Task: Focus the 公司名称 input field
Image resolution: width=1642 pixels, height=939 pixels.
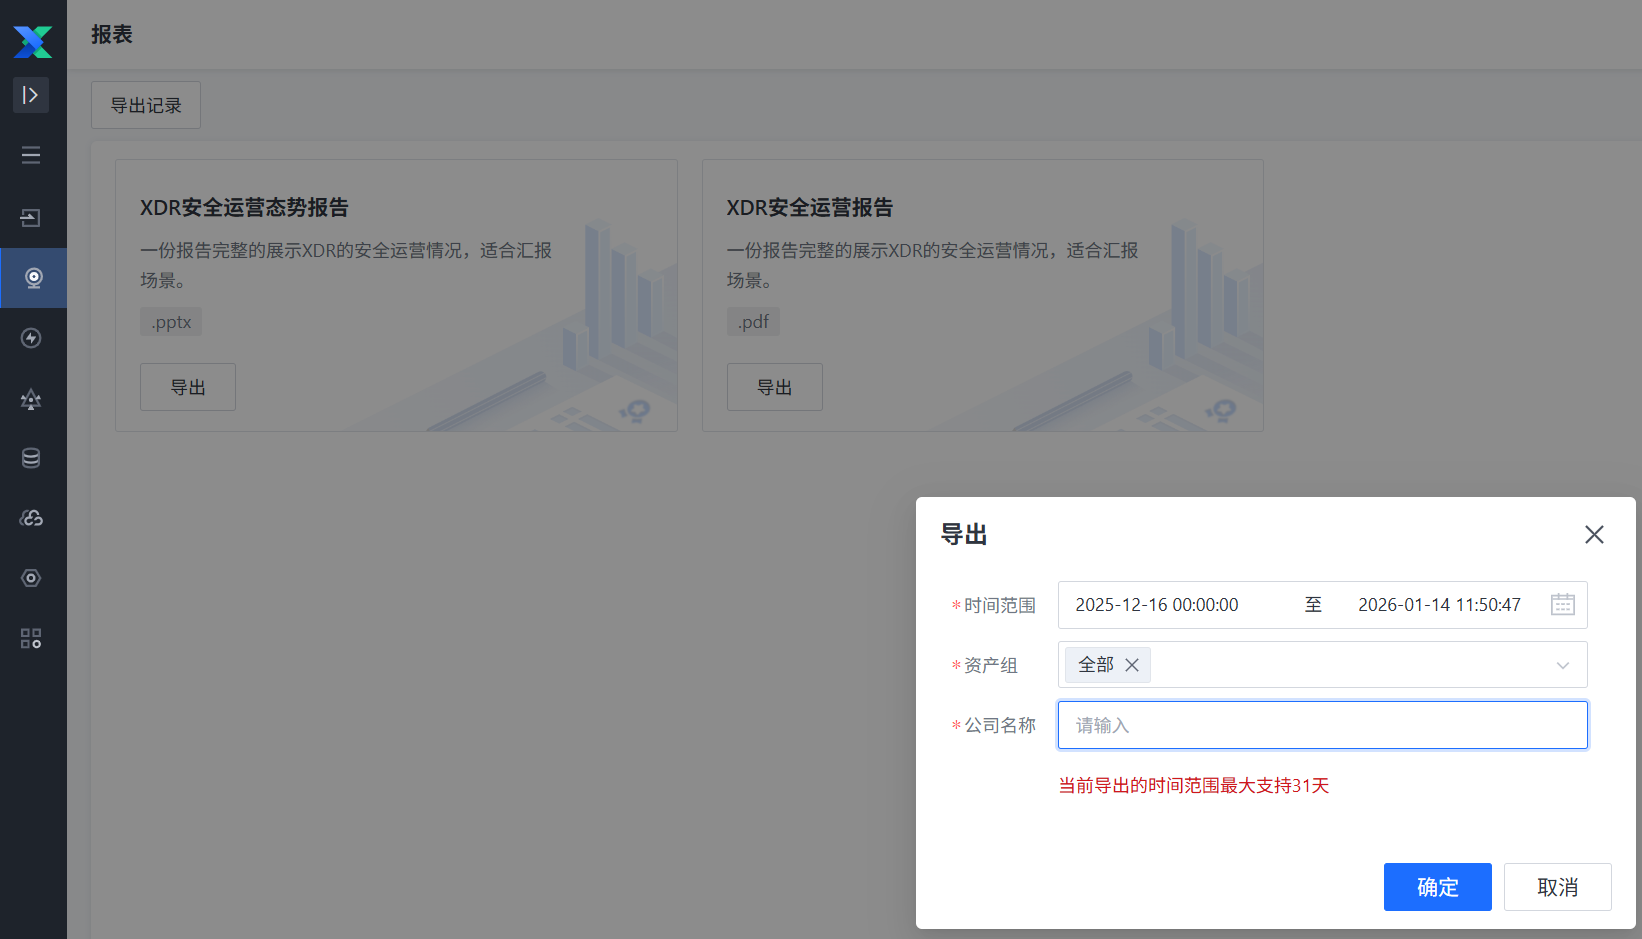Action: pyautogui.click(x=1322, y=725)
